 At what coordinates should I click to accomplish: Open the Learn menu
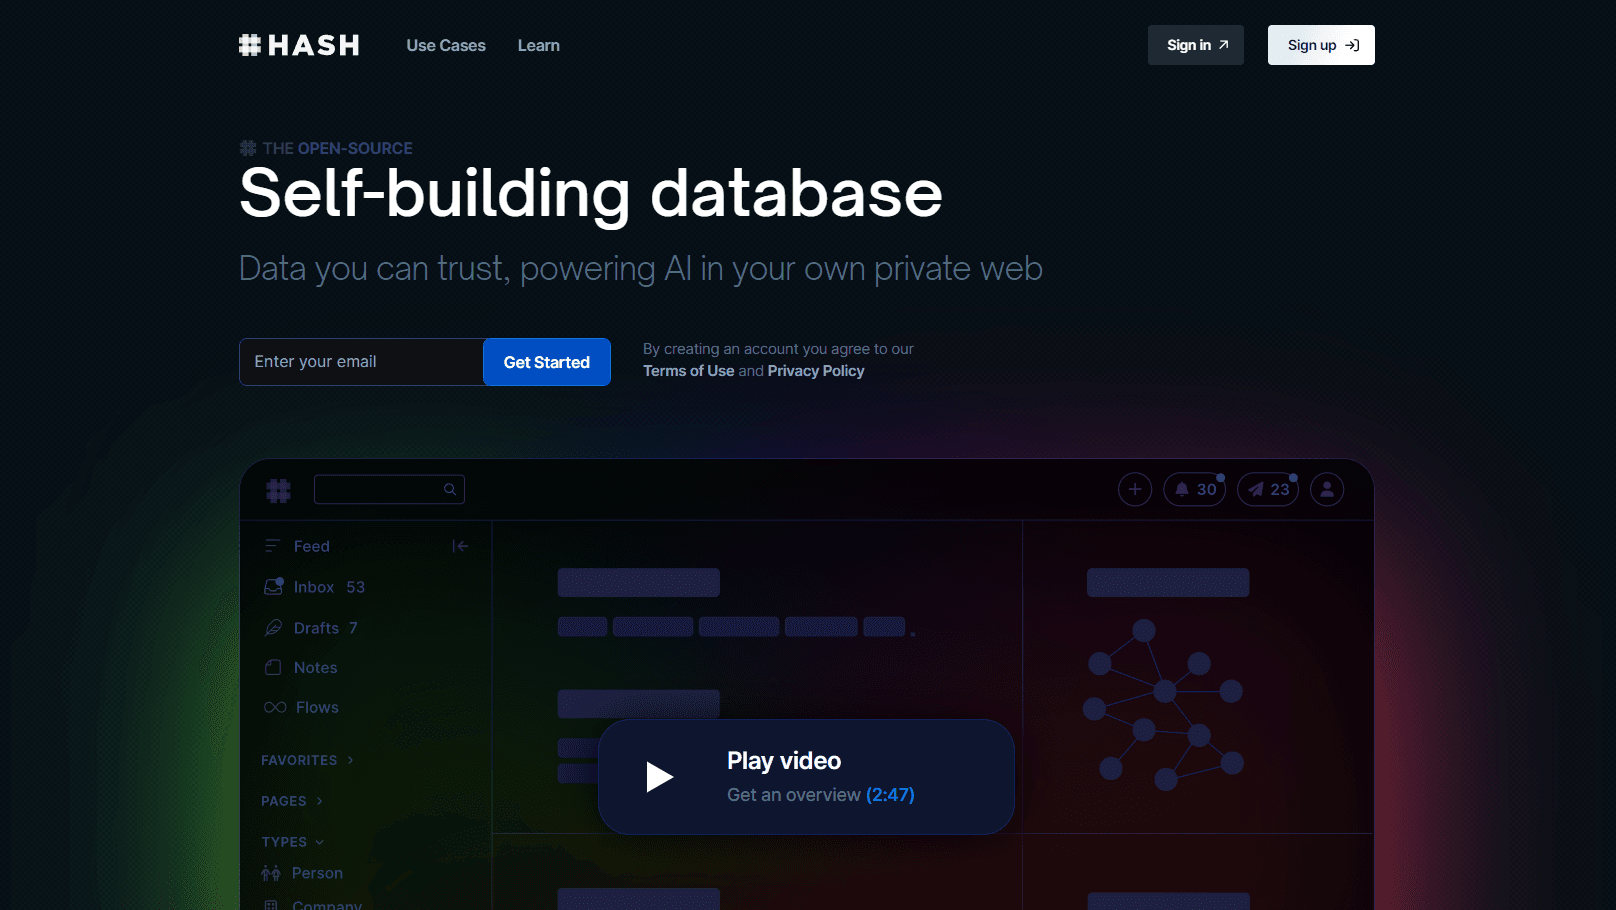[539, 45]
